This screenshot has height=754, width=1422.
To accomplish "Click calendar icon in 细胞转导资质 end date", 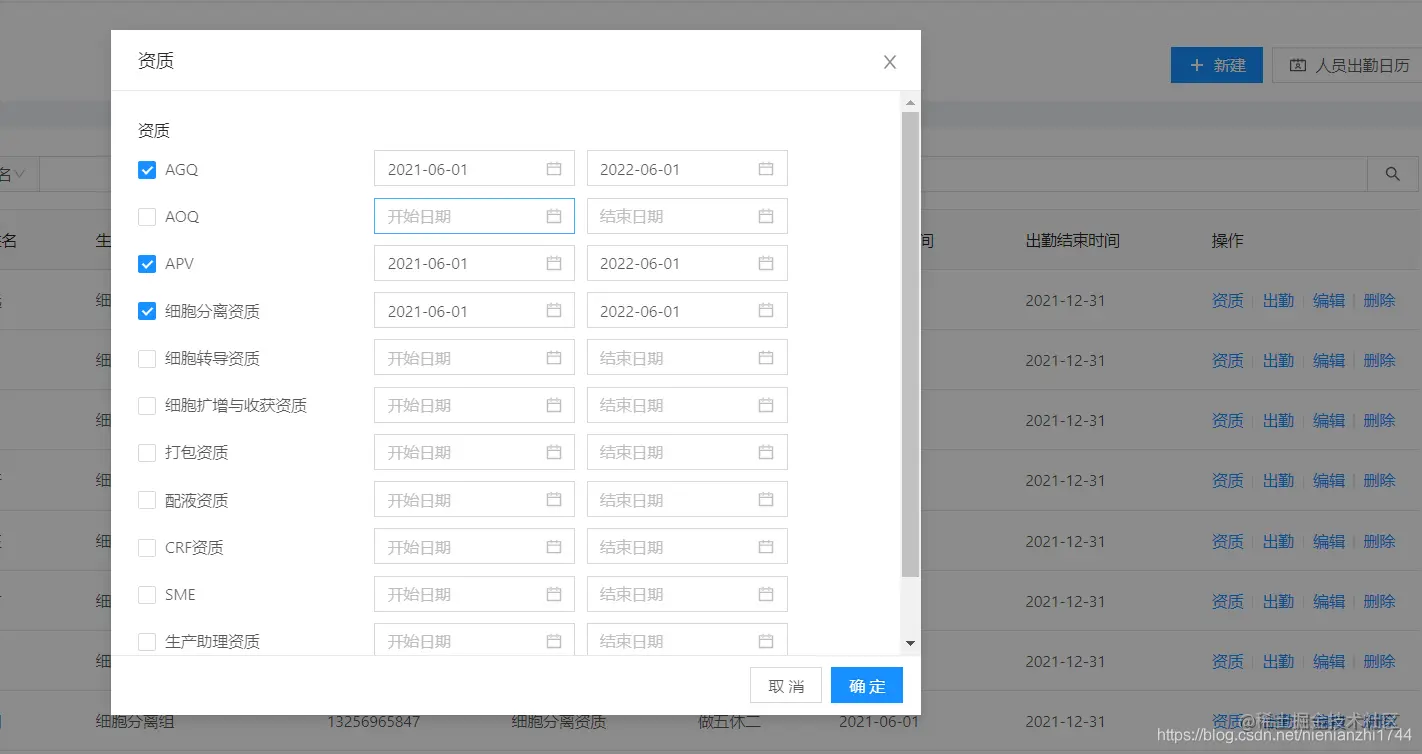I will (766, 357).
